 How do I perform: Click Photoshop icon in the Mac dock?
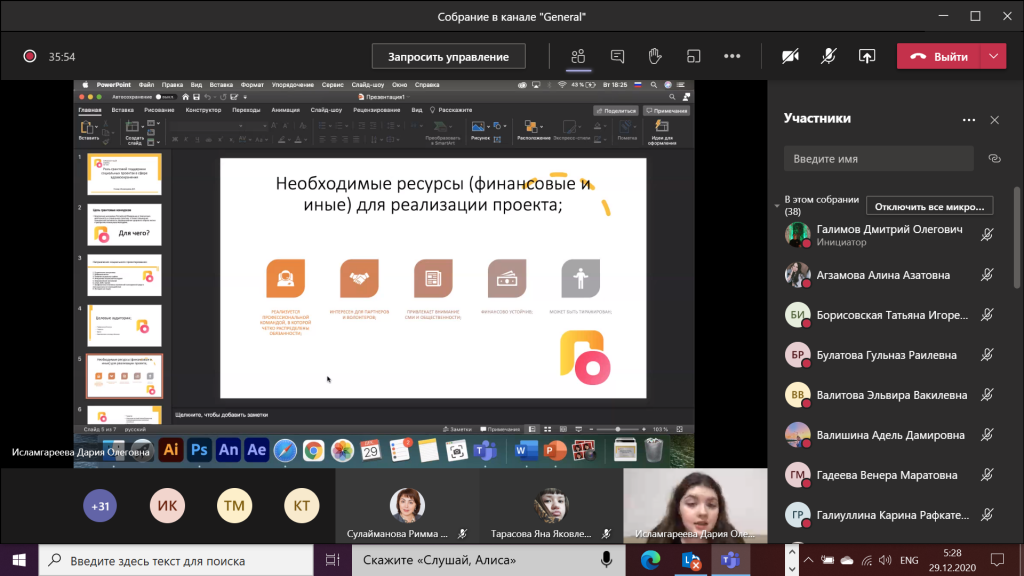point(199,450)
